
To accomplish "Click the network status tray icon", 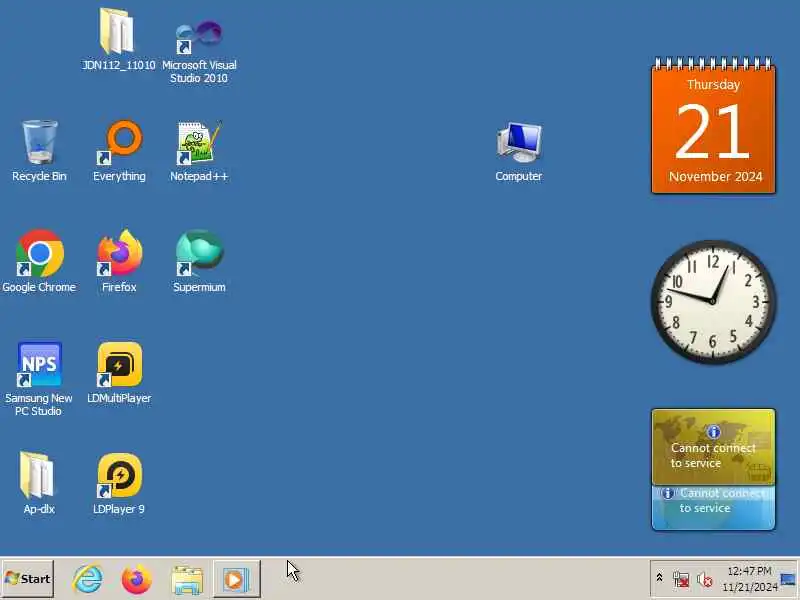I will [681, 580].
